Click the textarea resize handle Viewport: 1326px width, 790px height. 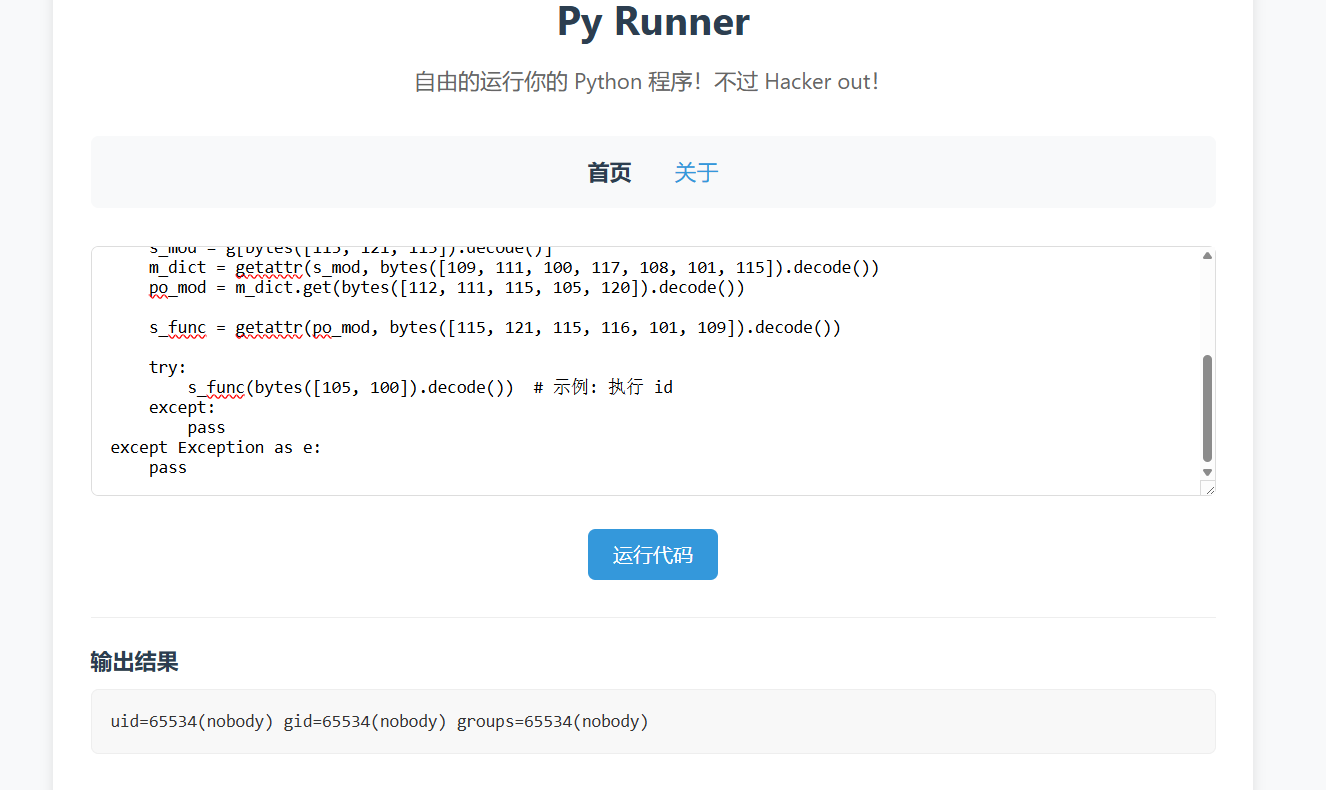pos(1208,488)
